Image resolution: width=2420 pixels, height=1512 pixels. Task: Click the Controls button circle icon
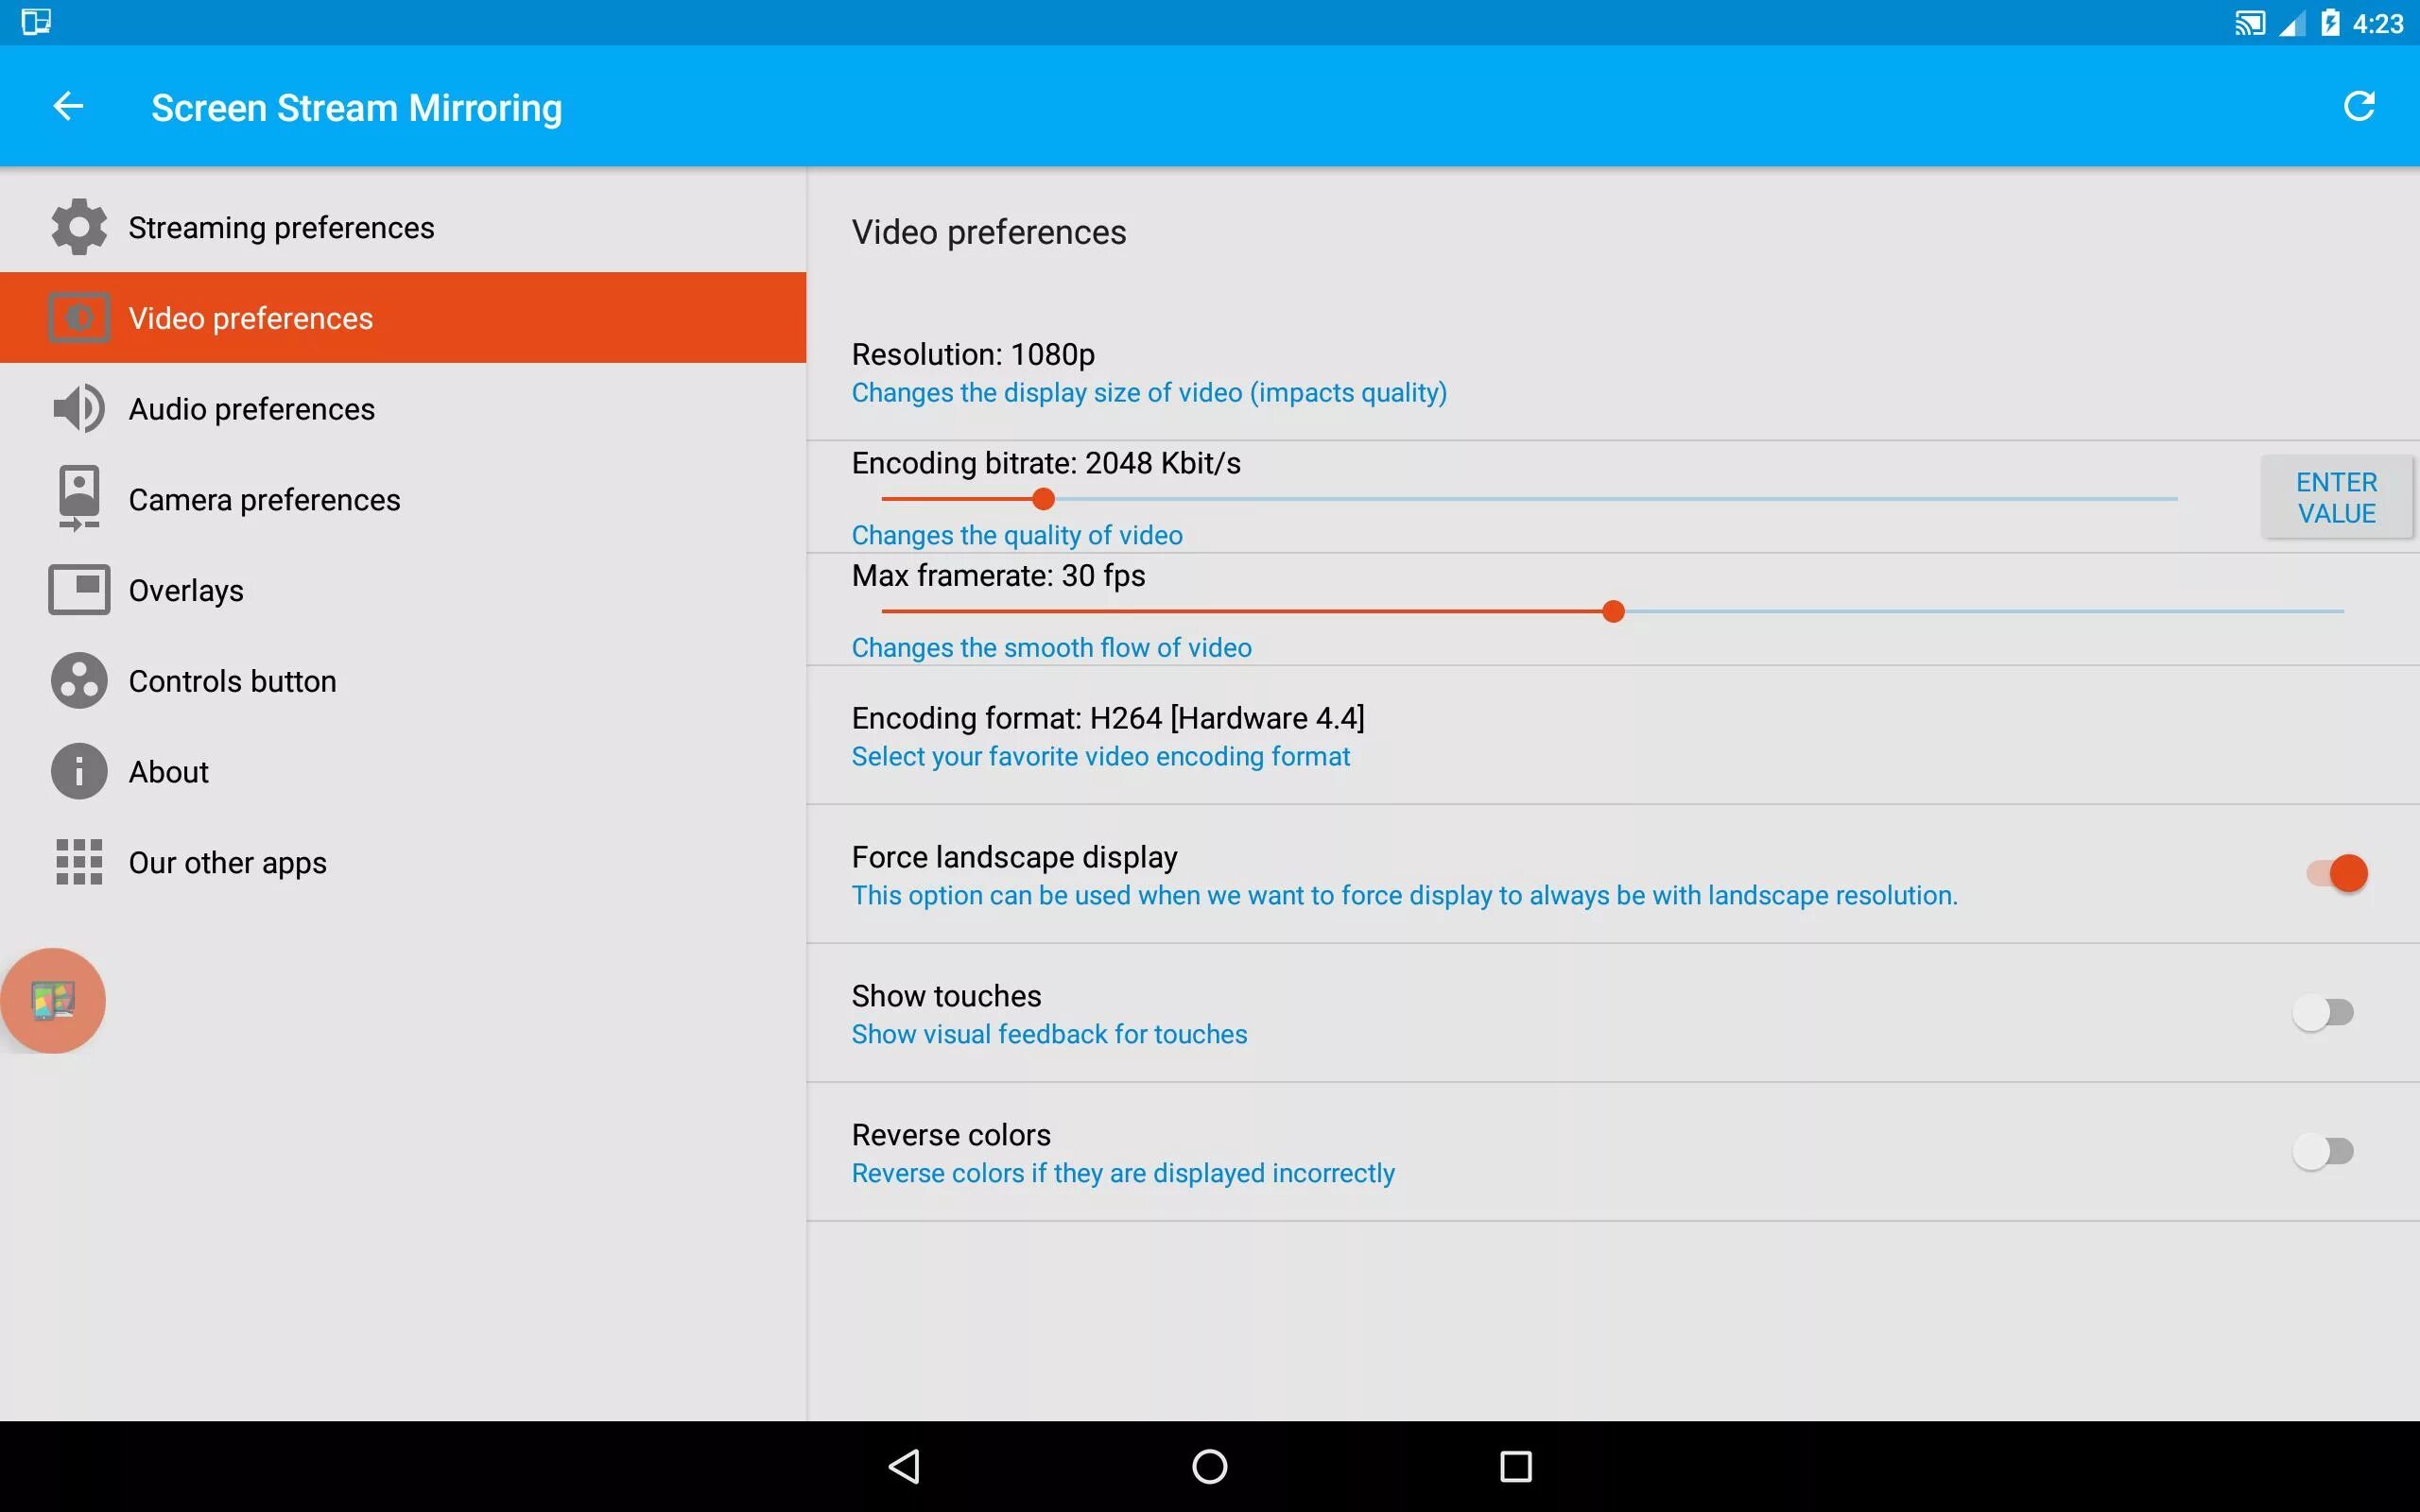tap(79, 681)
